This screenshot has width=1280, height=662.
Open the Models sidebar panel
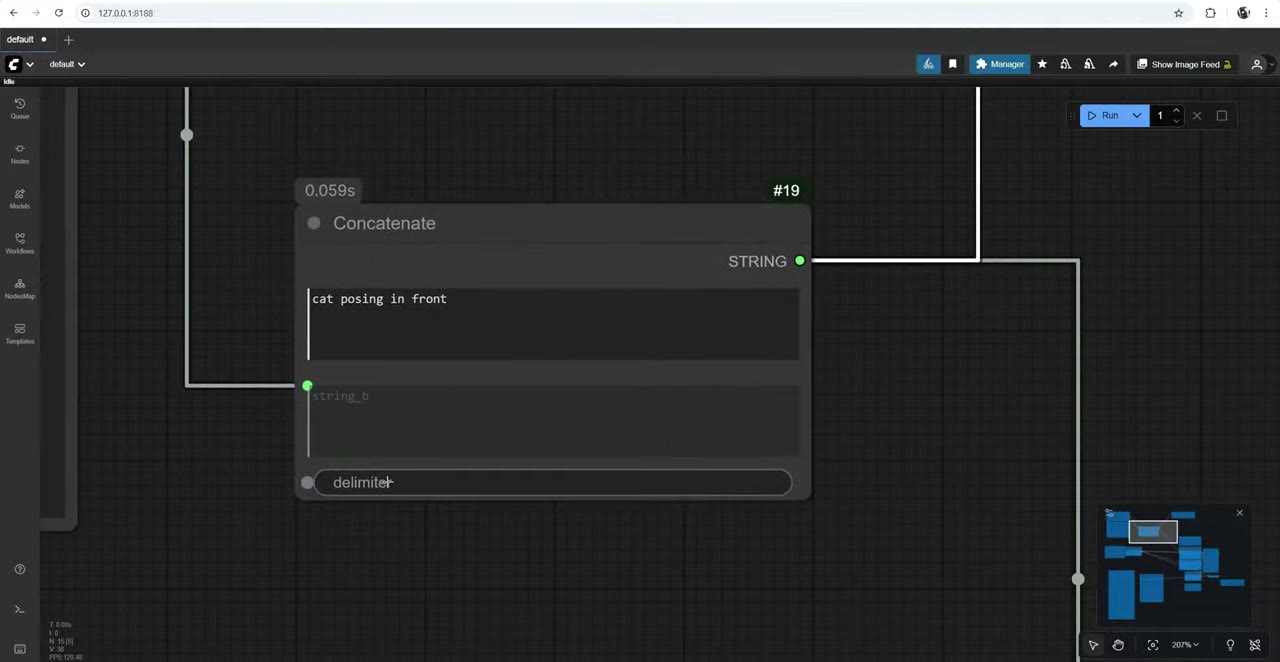point(19,198)
